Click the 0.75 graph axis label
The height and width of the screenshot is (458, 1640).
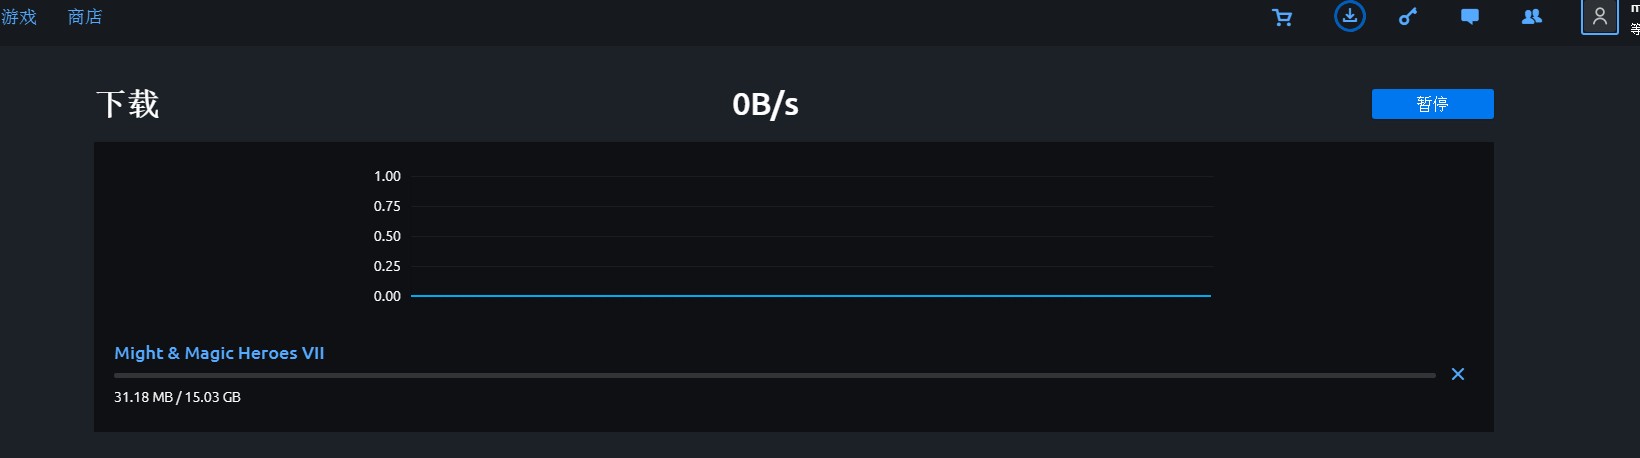[x=387, y=206]
